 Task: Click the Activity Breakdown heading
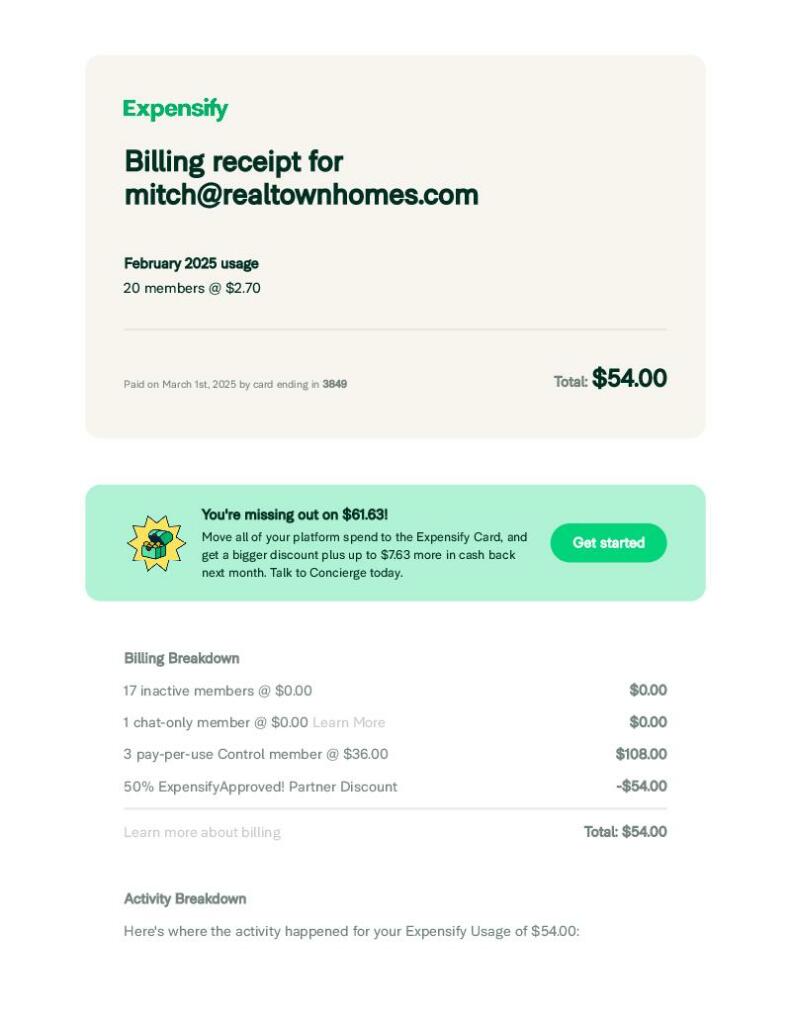point(185,899)
